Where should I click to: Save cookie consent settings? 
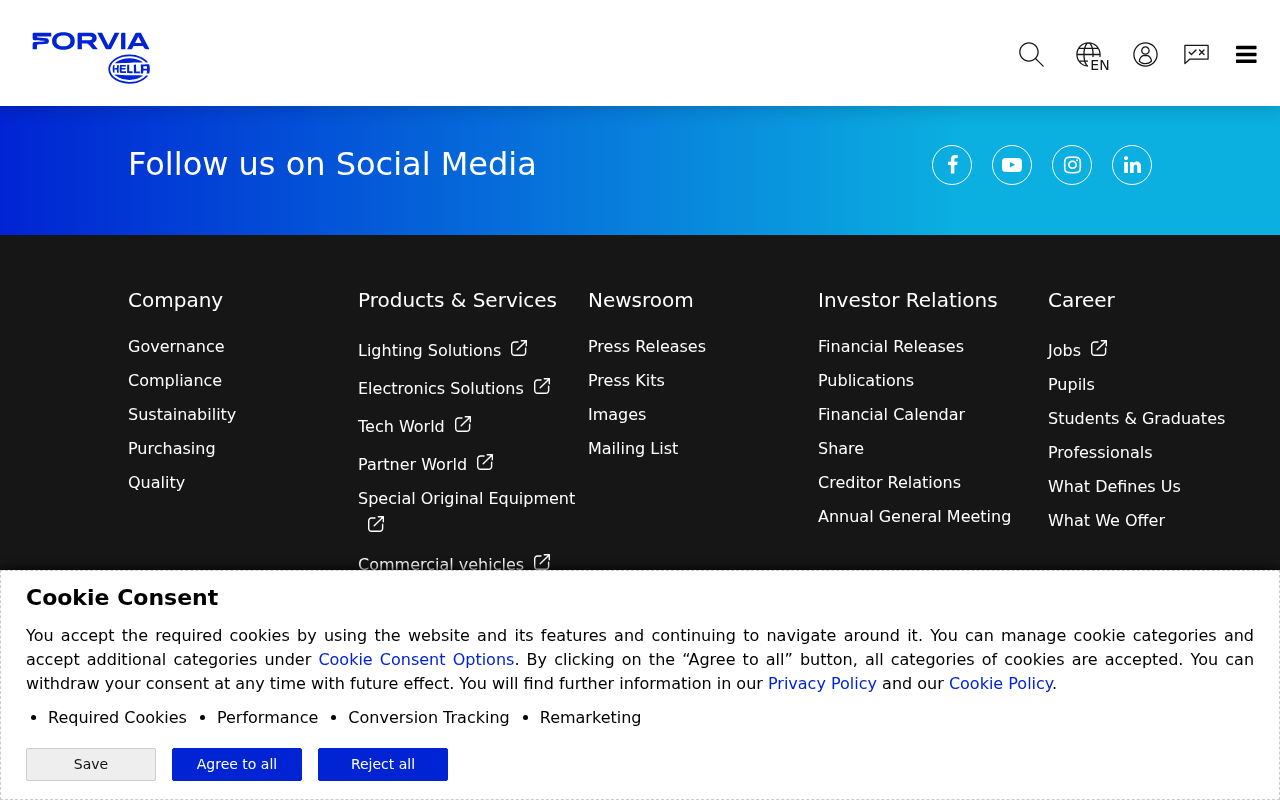91,764
